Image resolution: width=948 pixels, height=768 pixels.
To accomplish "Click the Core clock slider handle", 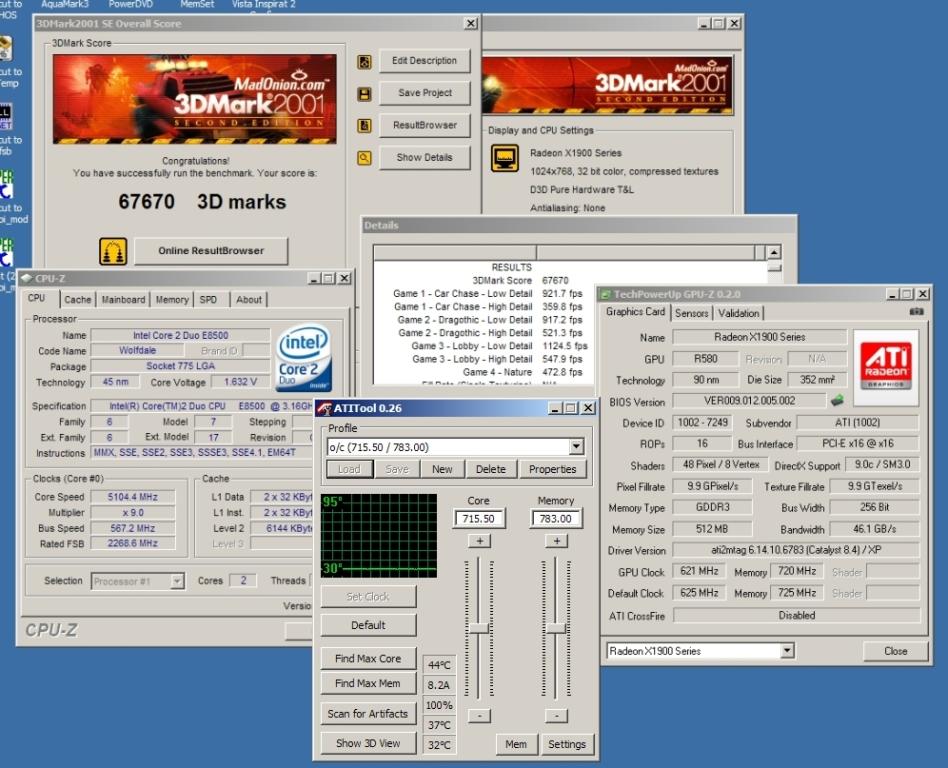I will pos(479,628).
